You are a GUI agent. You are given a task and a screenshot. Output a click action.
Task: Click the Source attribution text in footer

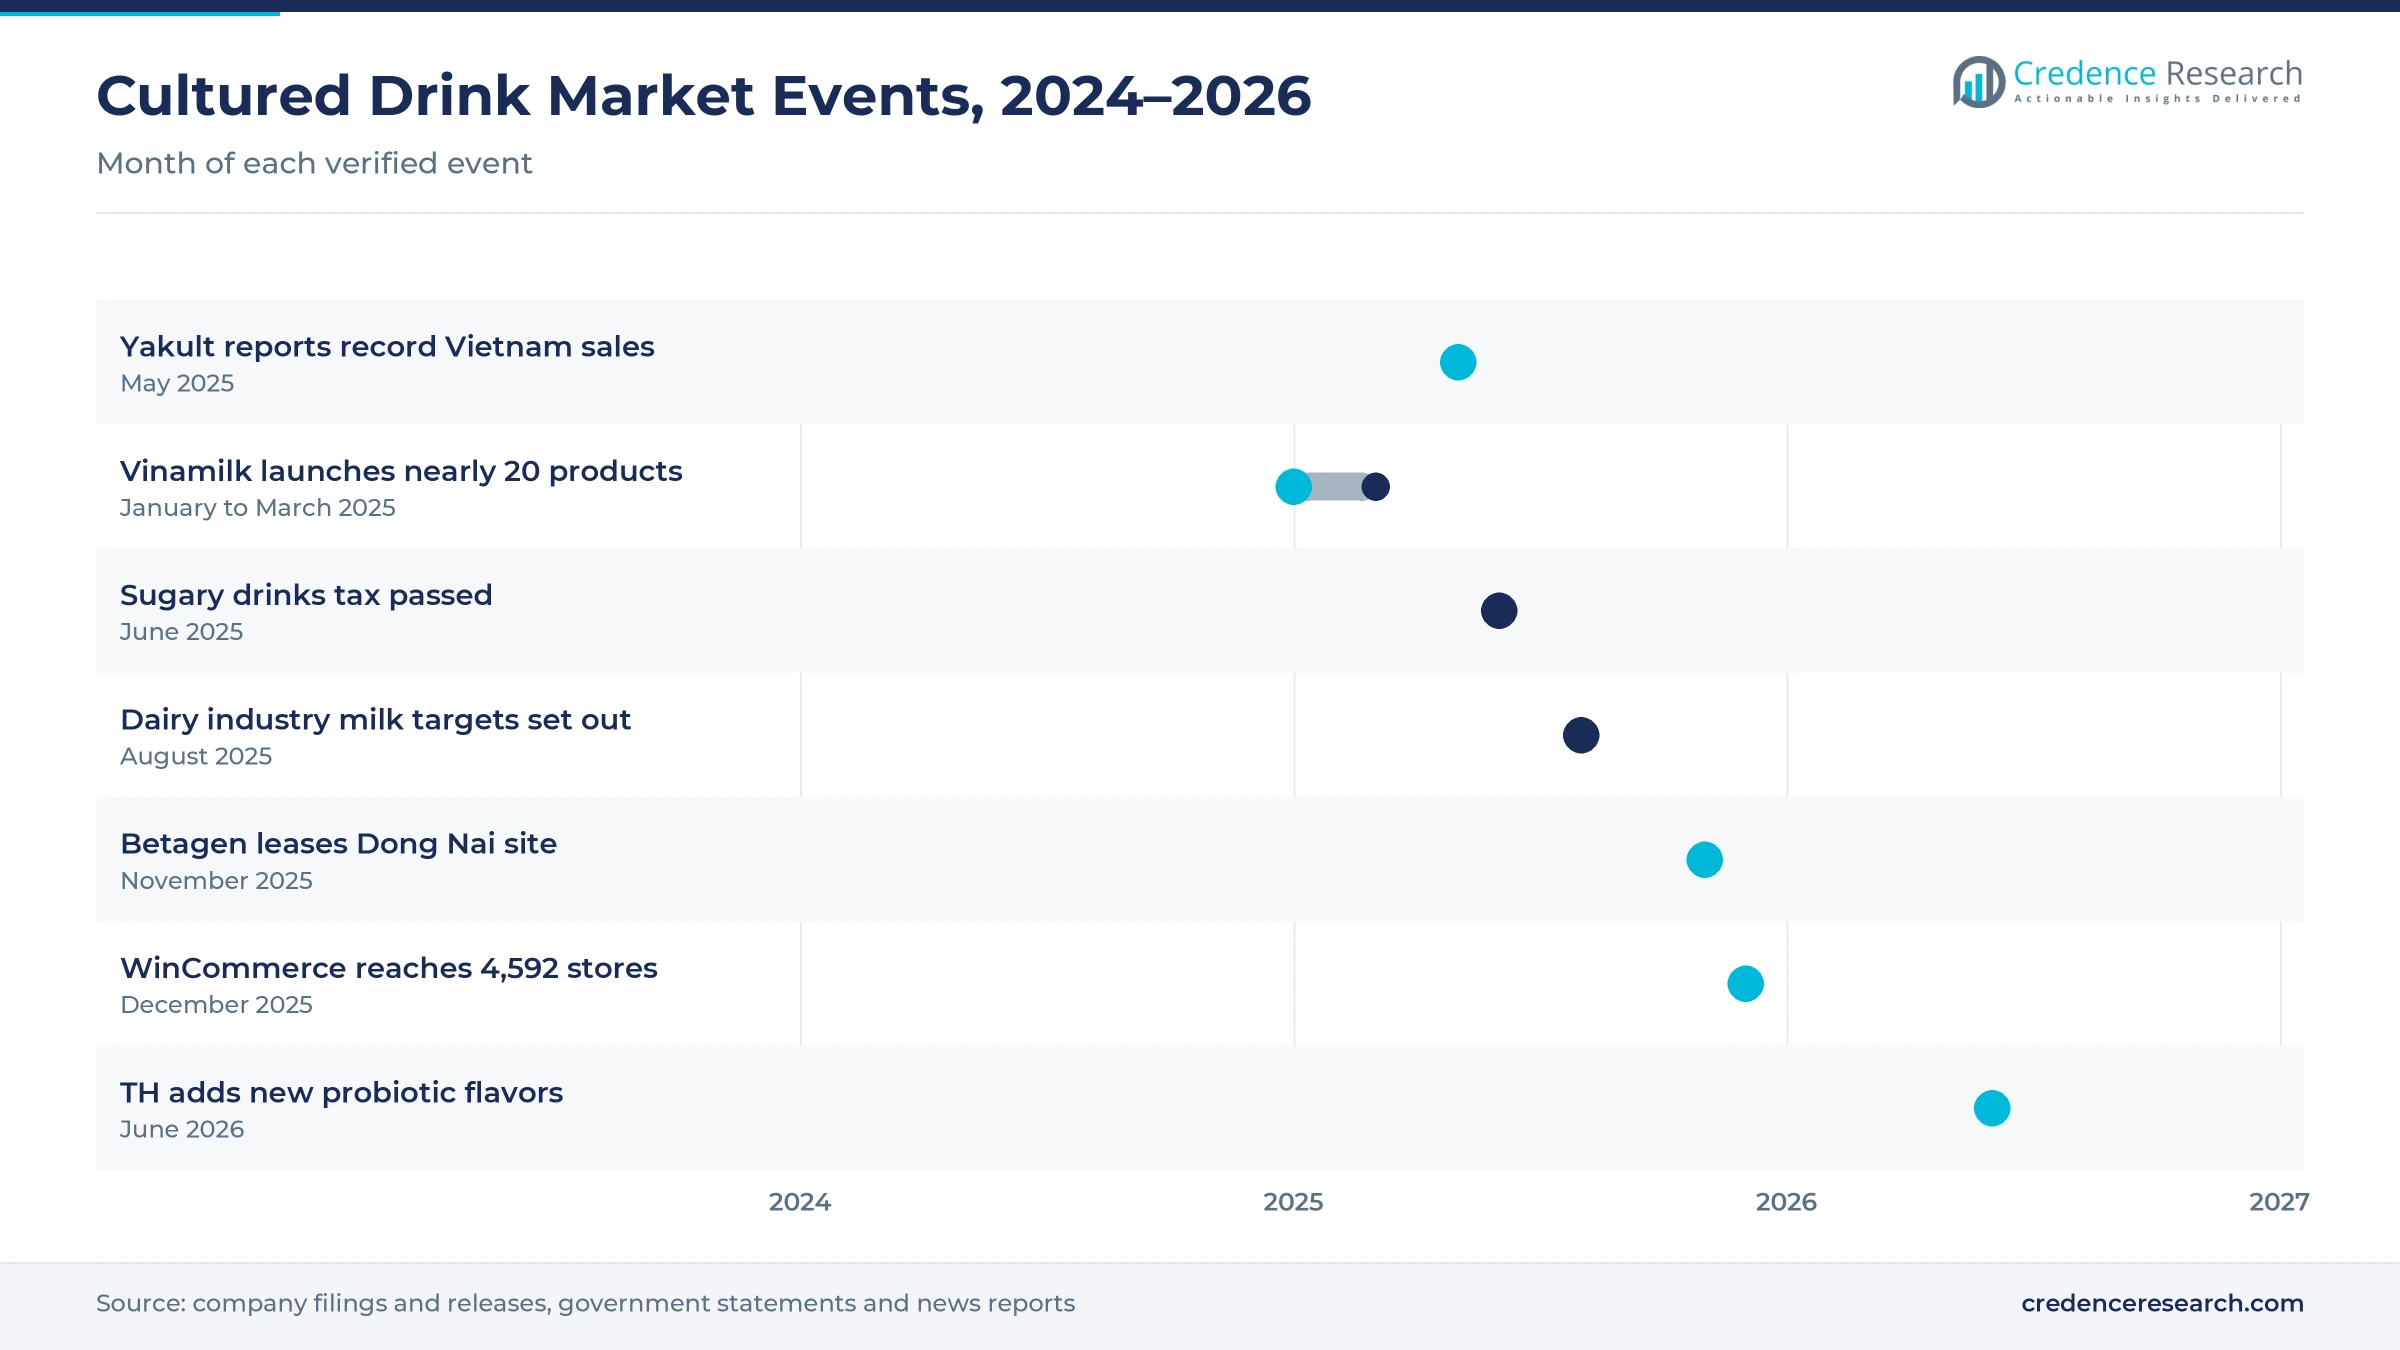[x=585, y=1303]
